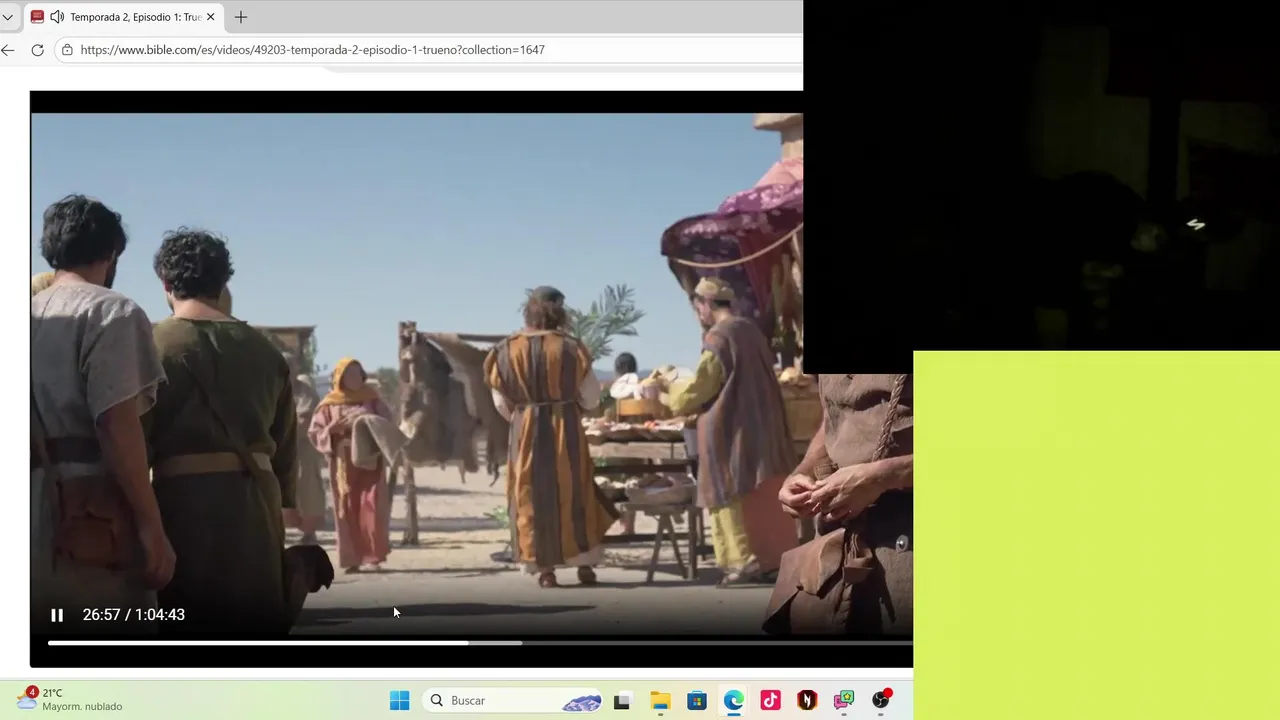Go back to the previous page
Viewport: 1280px width, 720px height.
click(8, 50)
